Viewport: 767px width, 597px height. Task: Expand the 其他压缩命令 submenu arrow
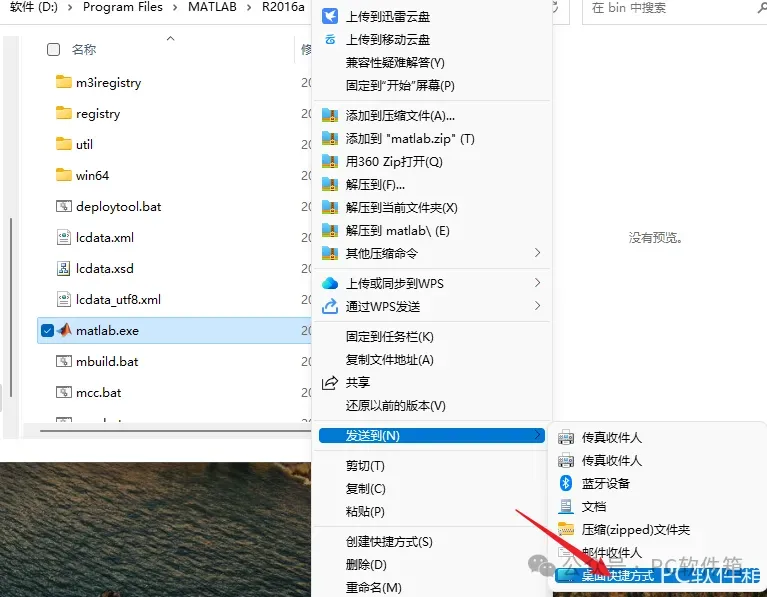point(537,253)
